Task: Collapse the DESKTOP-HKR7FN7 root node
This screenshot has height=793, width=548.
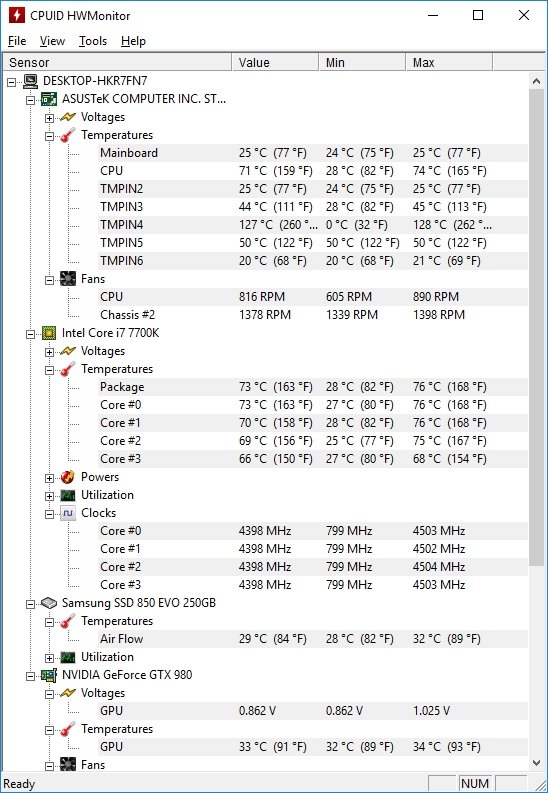Action: pos(12,82)
